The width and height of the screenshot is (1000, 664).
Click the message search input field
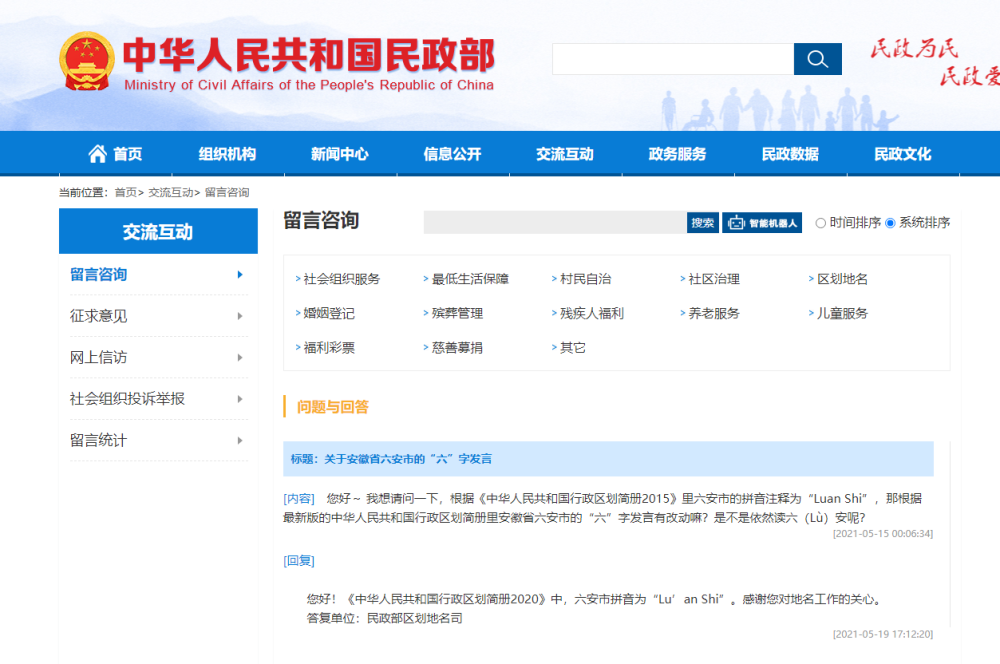(554, 223)
